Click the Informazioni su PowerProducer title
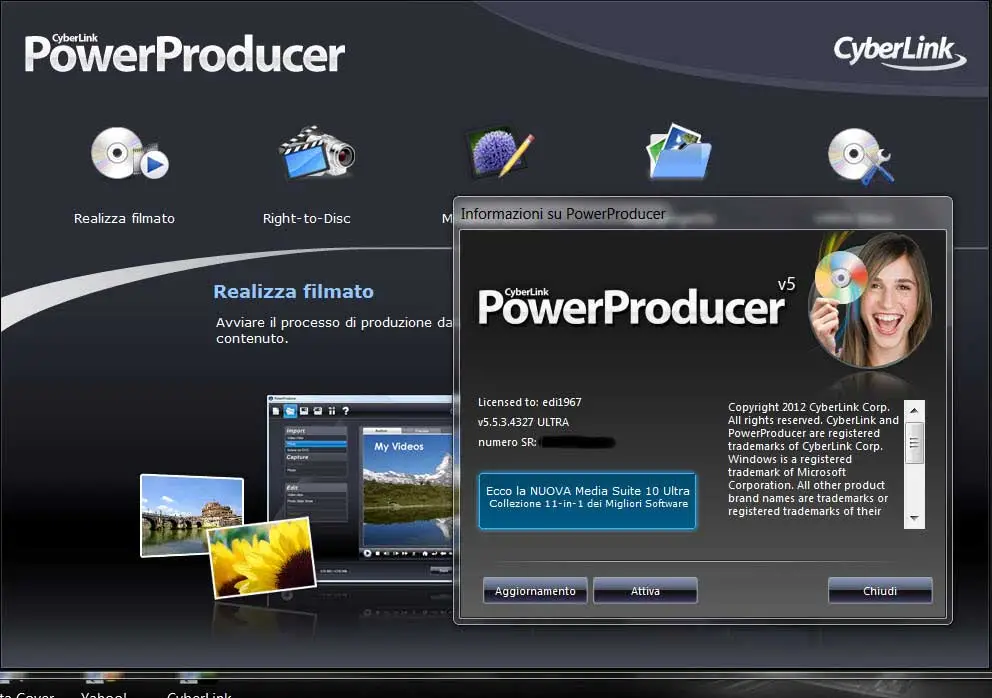This screenshot has height=698, width=992. (x=563, y=214)
